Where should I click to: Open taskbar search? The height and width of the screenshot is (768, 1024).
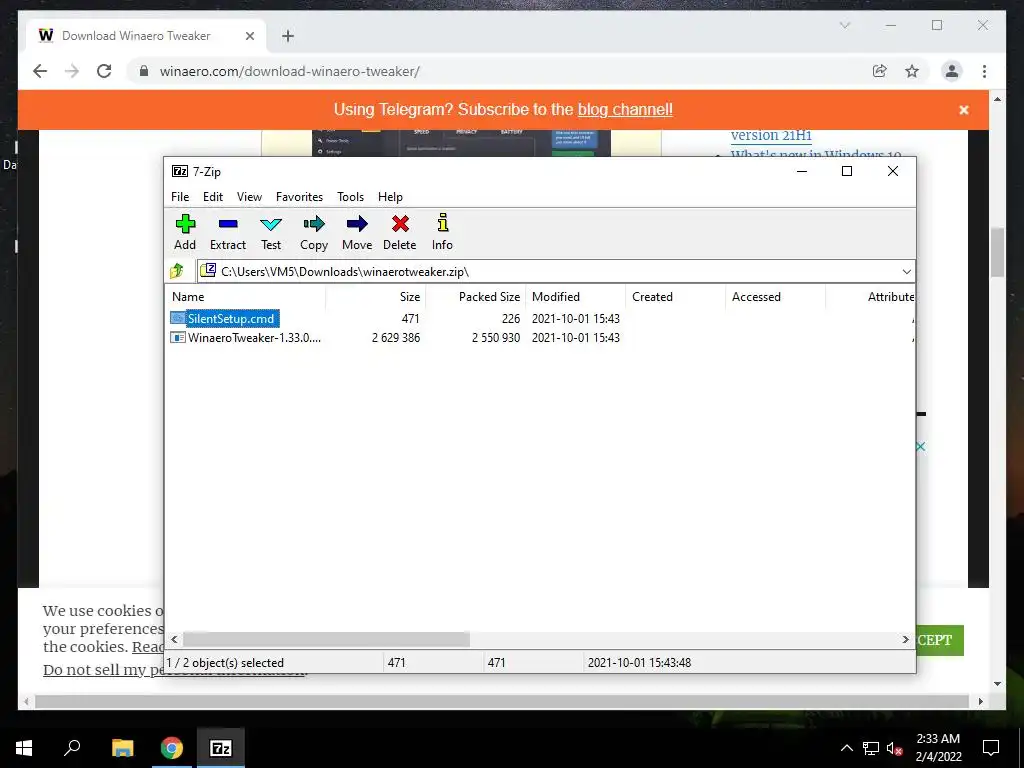[x=72, y=748]
